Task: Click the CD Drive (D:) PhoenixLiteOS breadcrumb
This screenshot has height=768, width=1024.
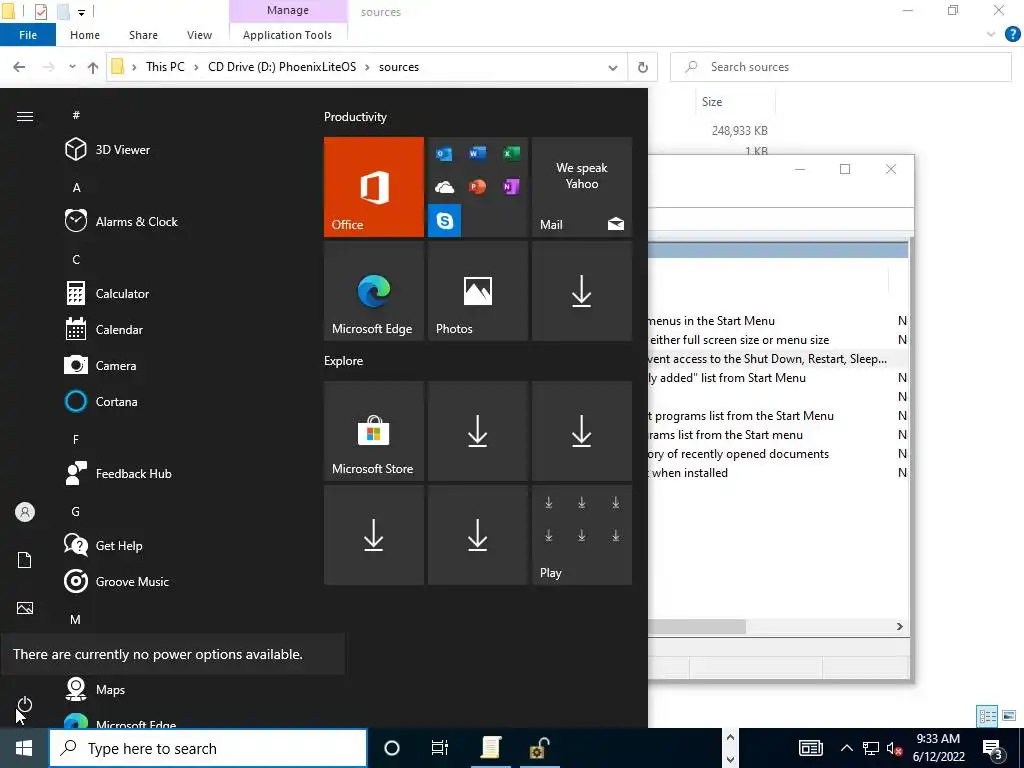Action: pyautogui.click(x=282, y=67)
